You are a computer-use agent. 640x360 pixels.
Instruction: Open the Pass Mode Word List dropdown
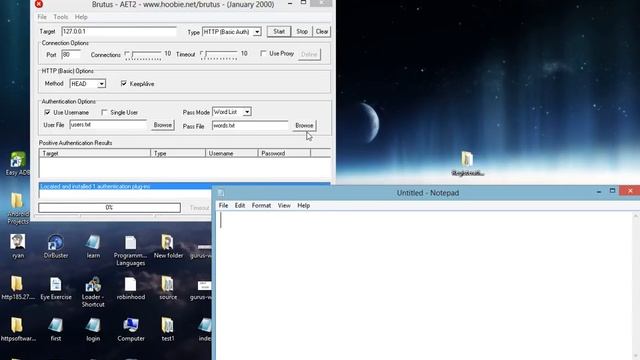click(247, 112)
